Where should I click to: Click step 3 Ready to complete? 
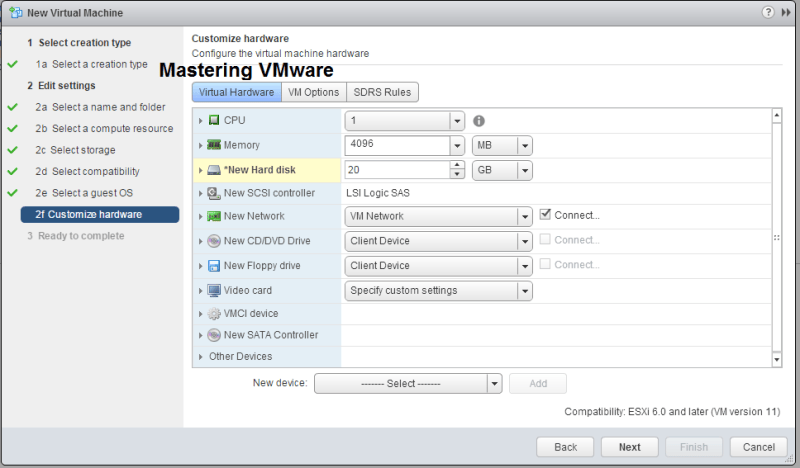pos(76,236)
